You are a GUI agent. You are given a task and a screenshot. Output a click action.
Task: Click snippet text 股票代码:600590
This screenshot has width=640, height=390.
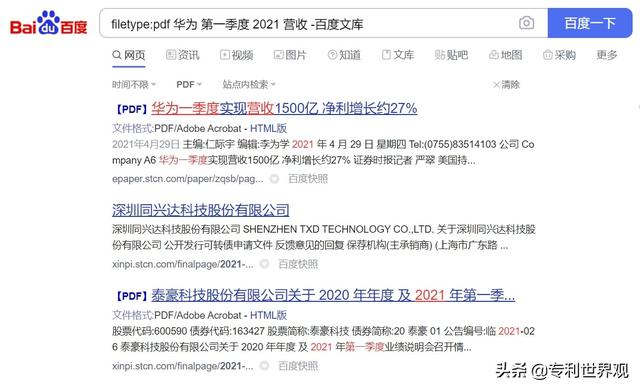tap(149, 331)
